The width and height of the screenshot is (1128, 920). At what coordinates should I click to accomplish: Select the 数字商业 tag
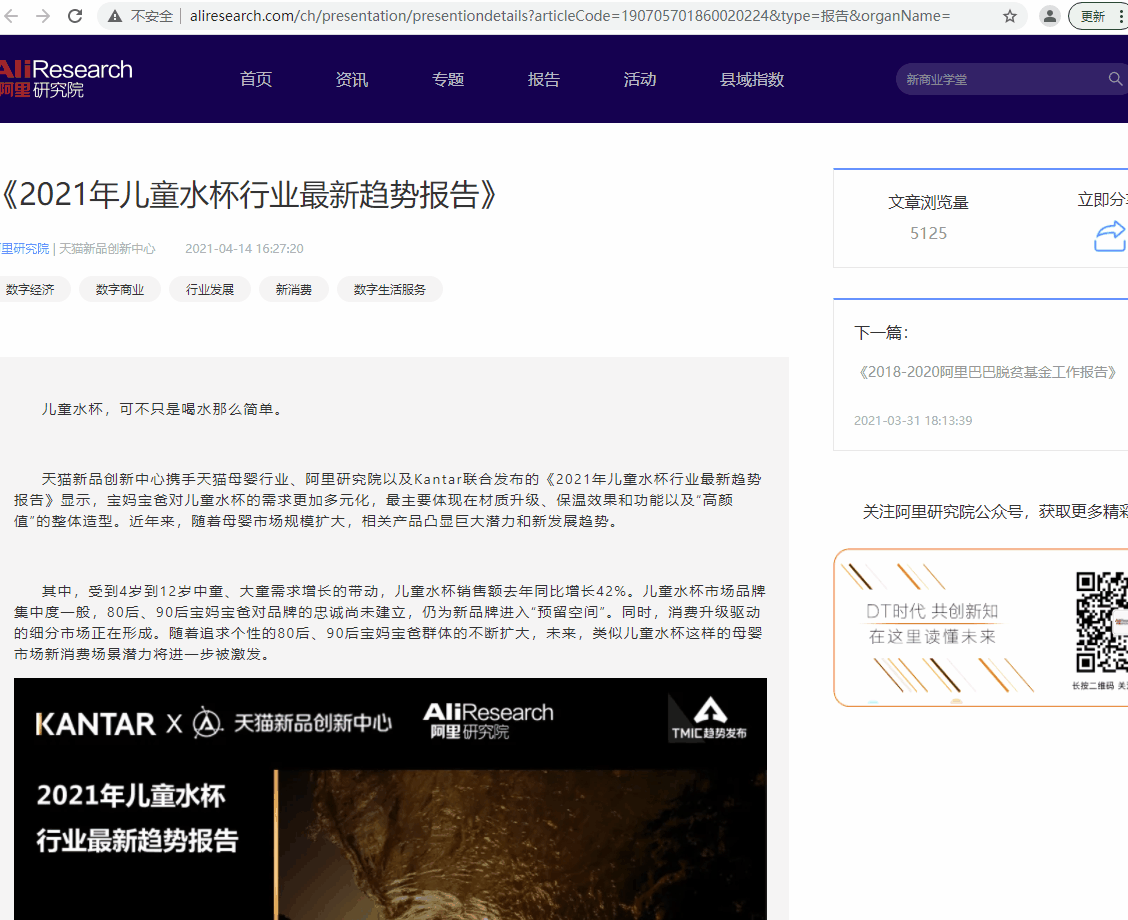pos(119,289)
